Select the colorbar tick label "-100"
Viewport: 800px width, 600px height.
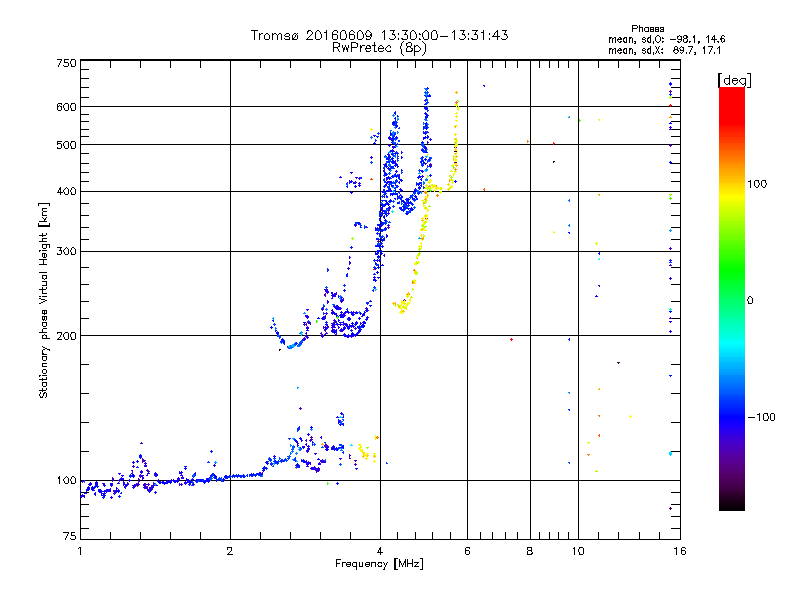(761, 417)
